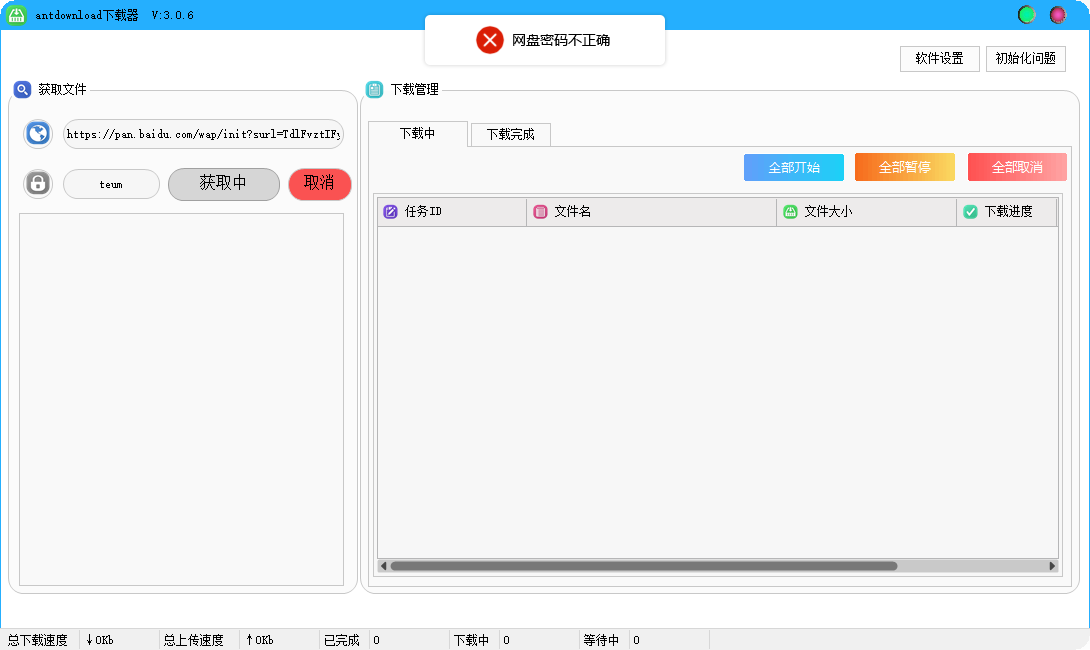This screenshot has height=650, width=1090.
Task: Click the magenta circle window button
Action: (1058, 15)
